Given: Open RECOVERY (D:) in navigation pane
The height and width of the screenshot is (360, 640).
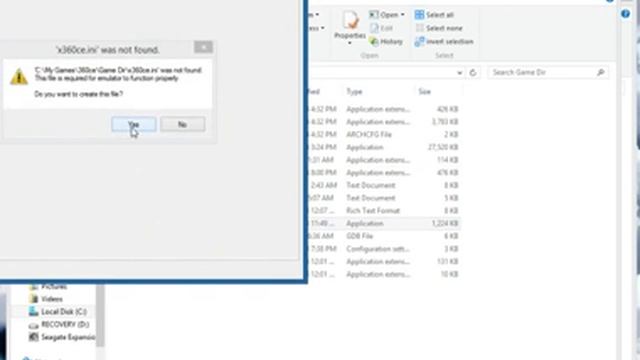Looking at the screenshot, I should point(59,324).
